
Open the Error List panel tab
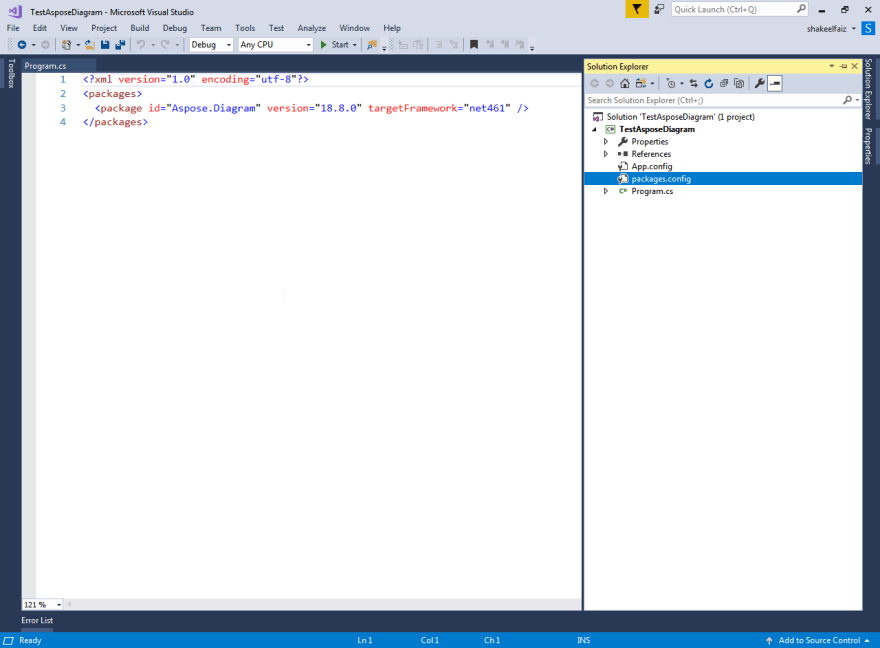pos(37,620)
